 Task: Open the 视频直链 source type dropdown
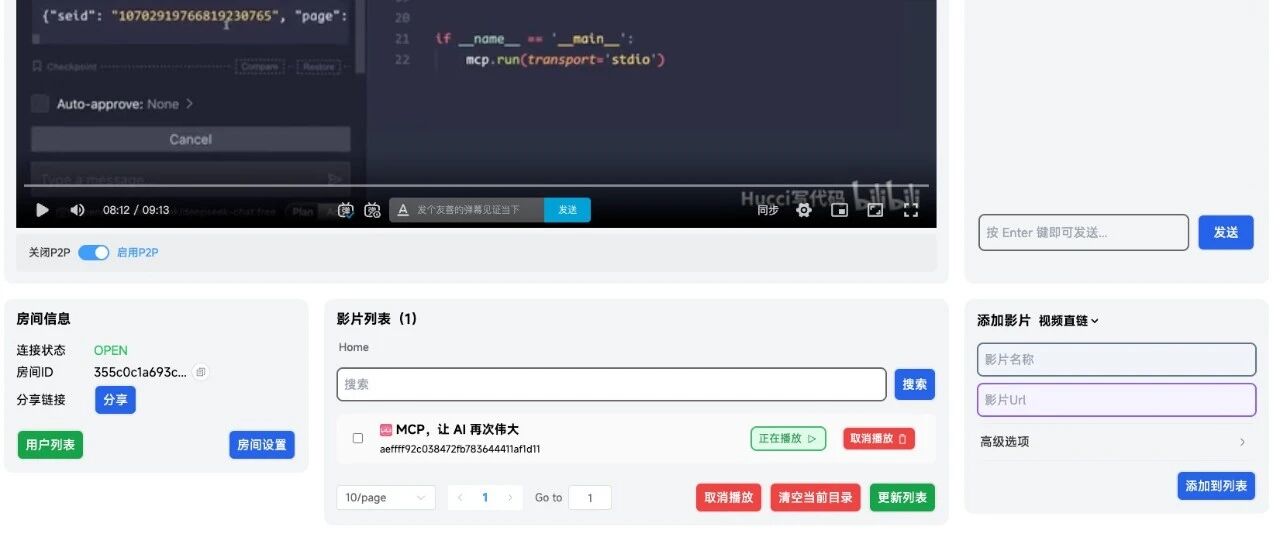1069,321
